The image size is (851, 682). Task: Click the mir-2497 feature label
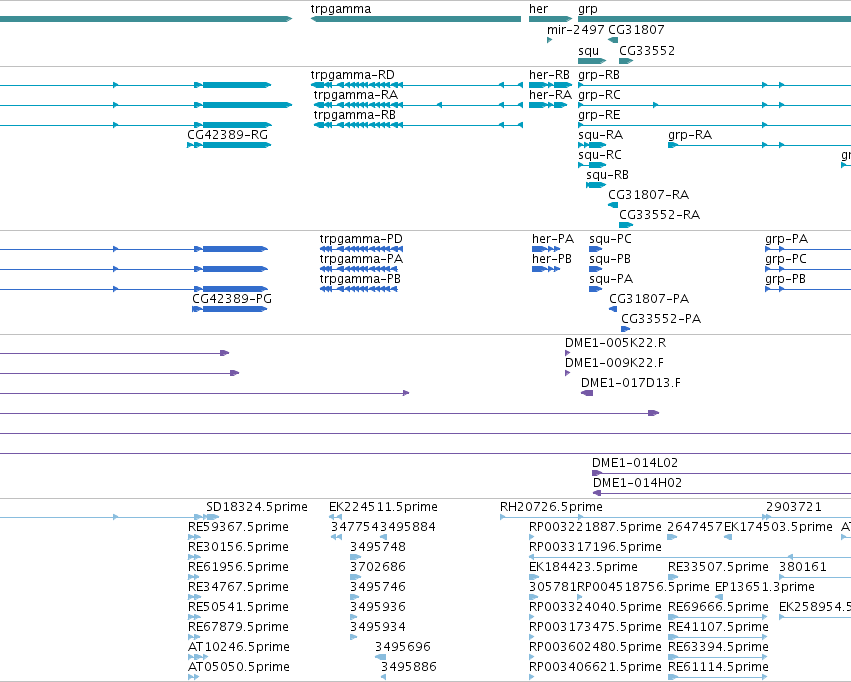(x=576, y=30)
